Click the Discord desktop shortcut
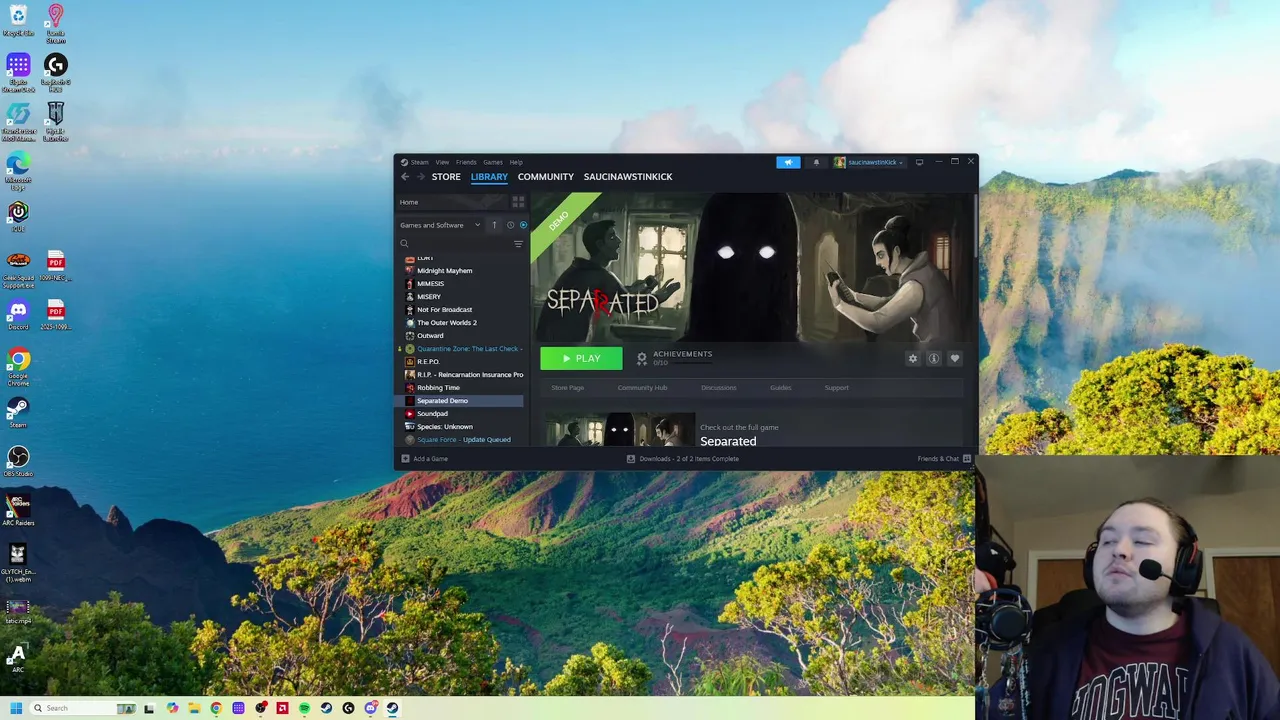The image size is (1280, 720). [x=18, y=315]
